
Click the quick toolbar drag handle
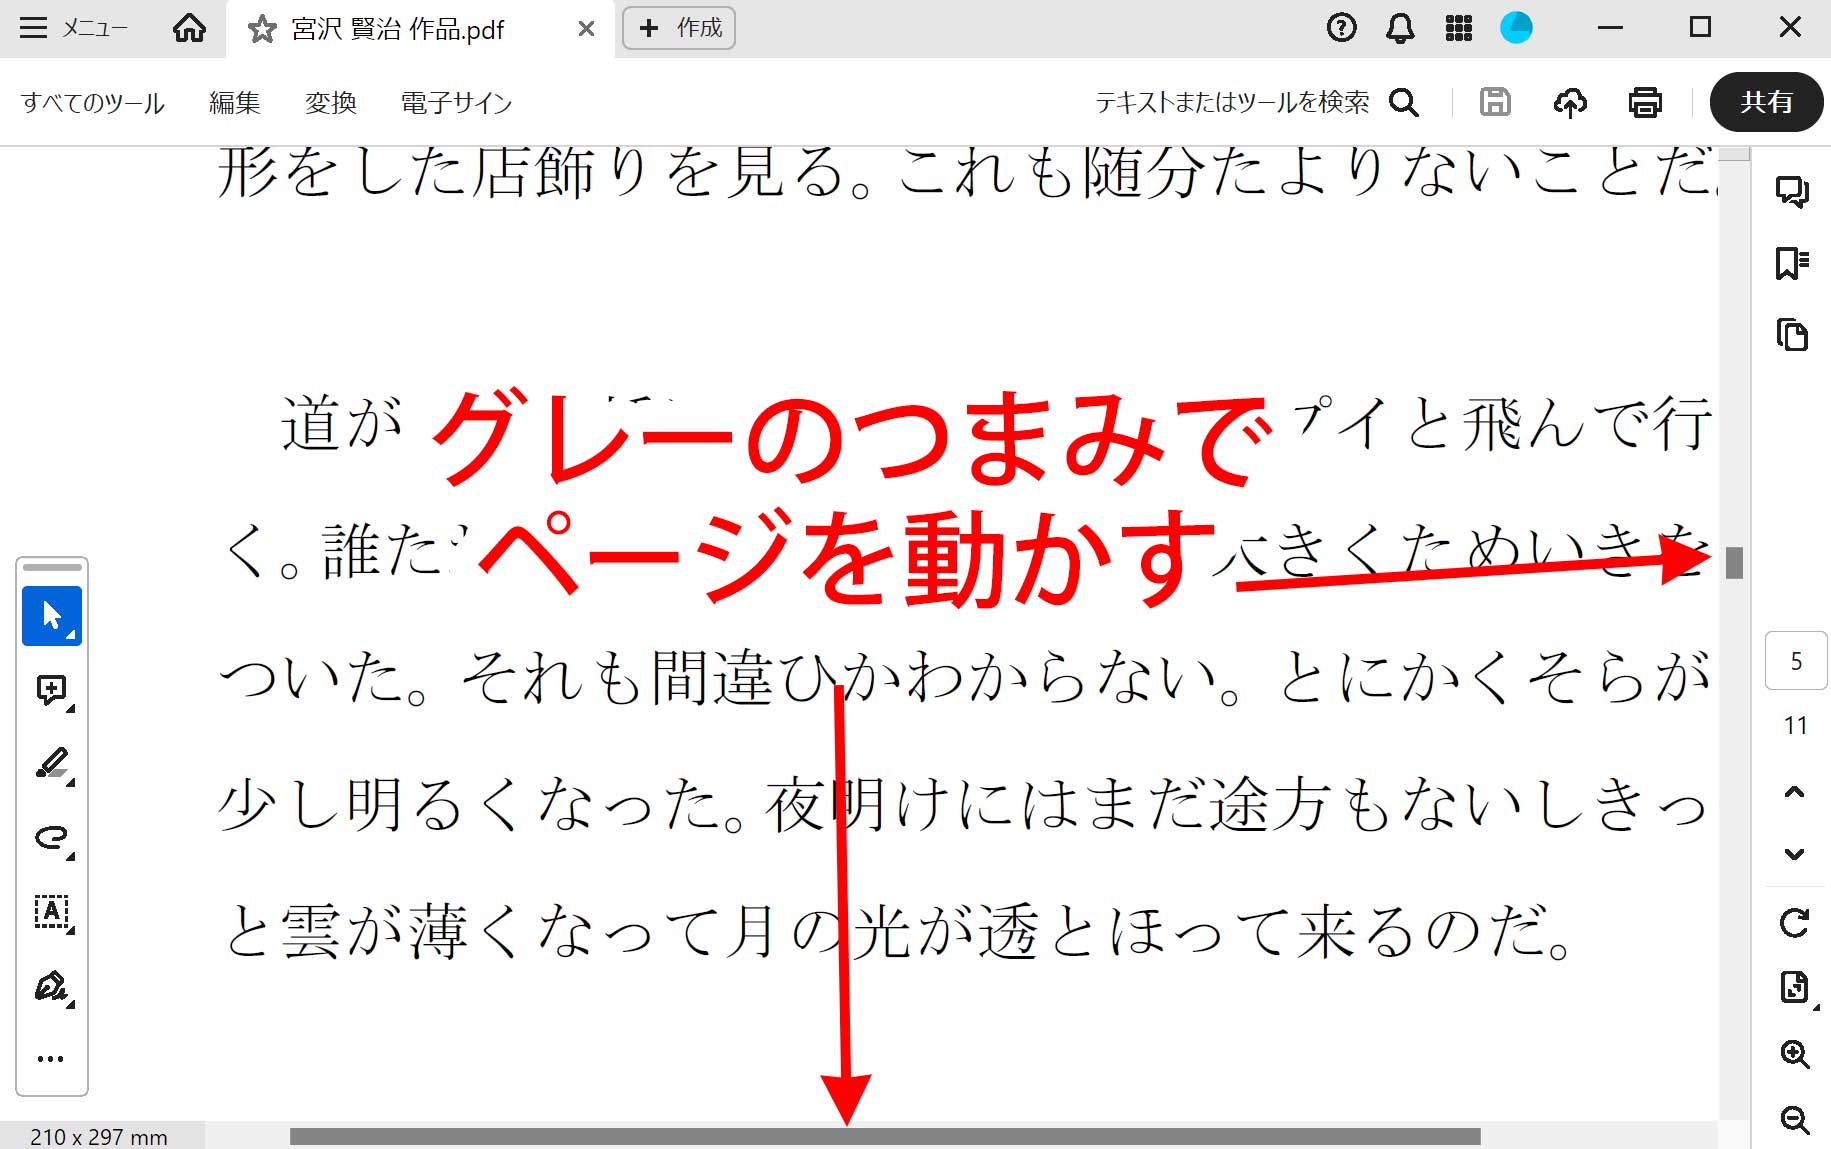(x=52, y=567)
